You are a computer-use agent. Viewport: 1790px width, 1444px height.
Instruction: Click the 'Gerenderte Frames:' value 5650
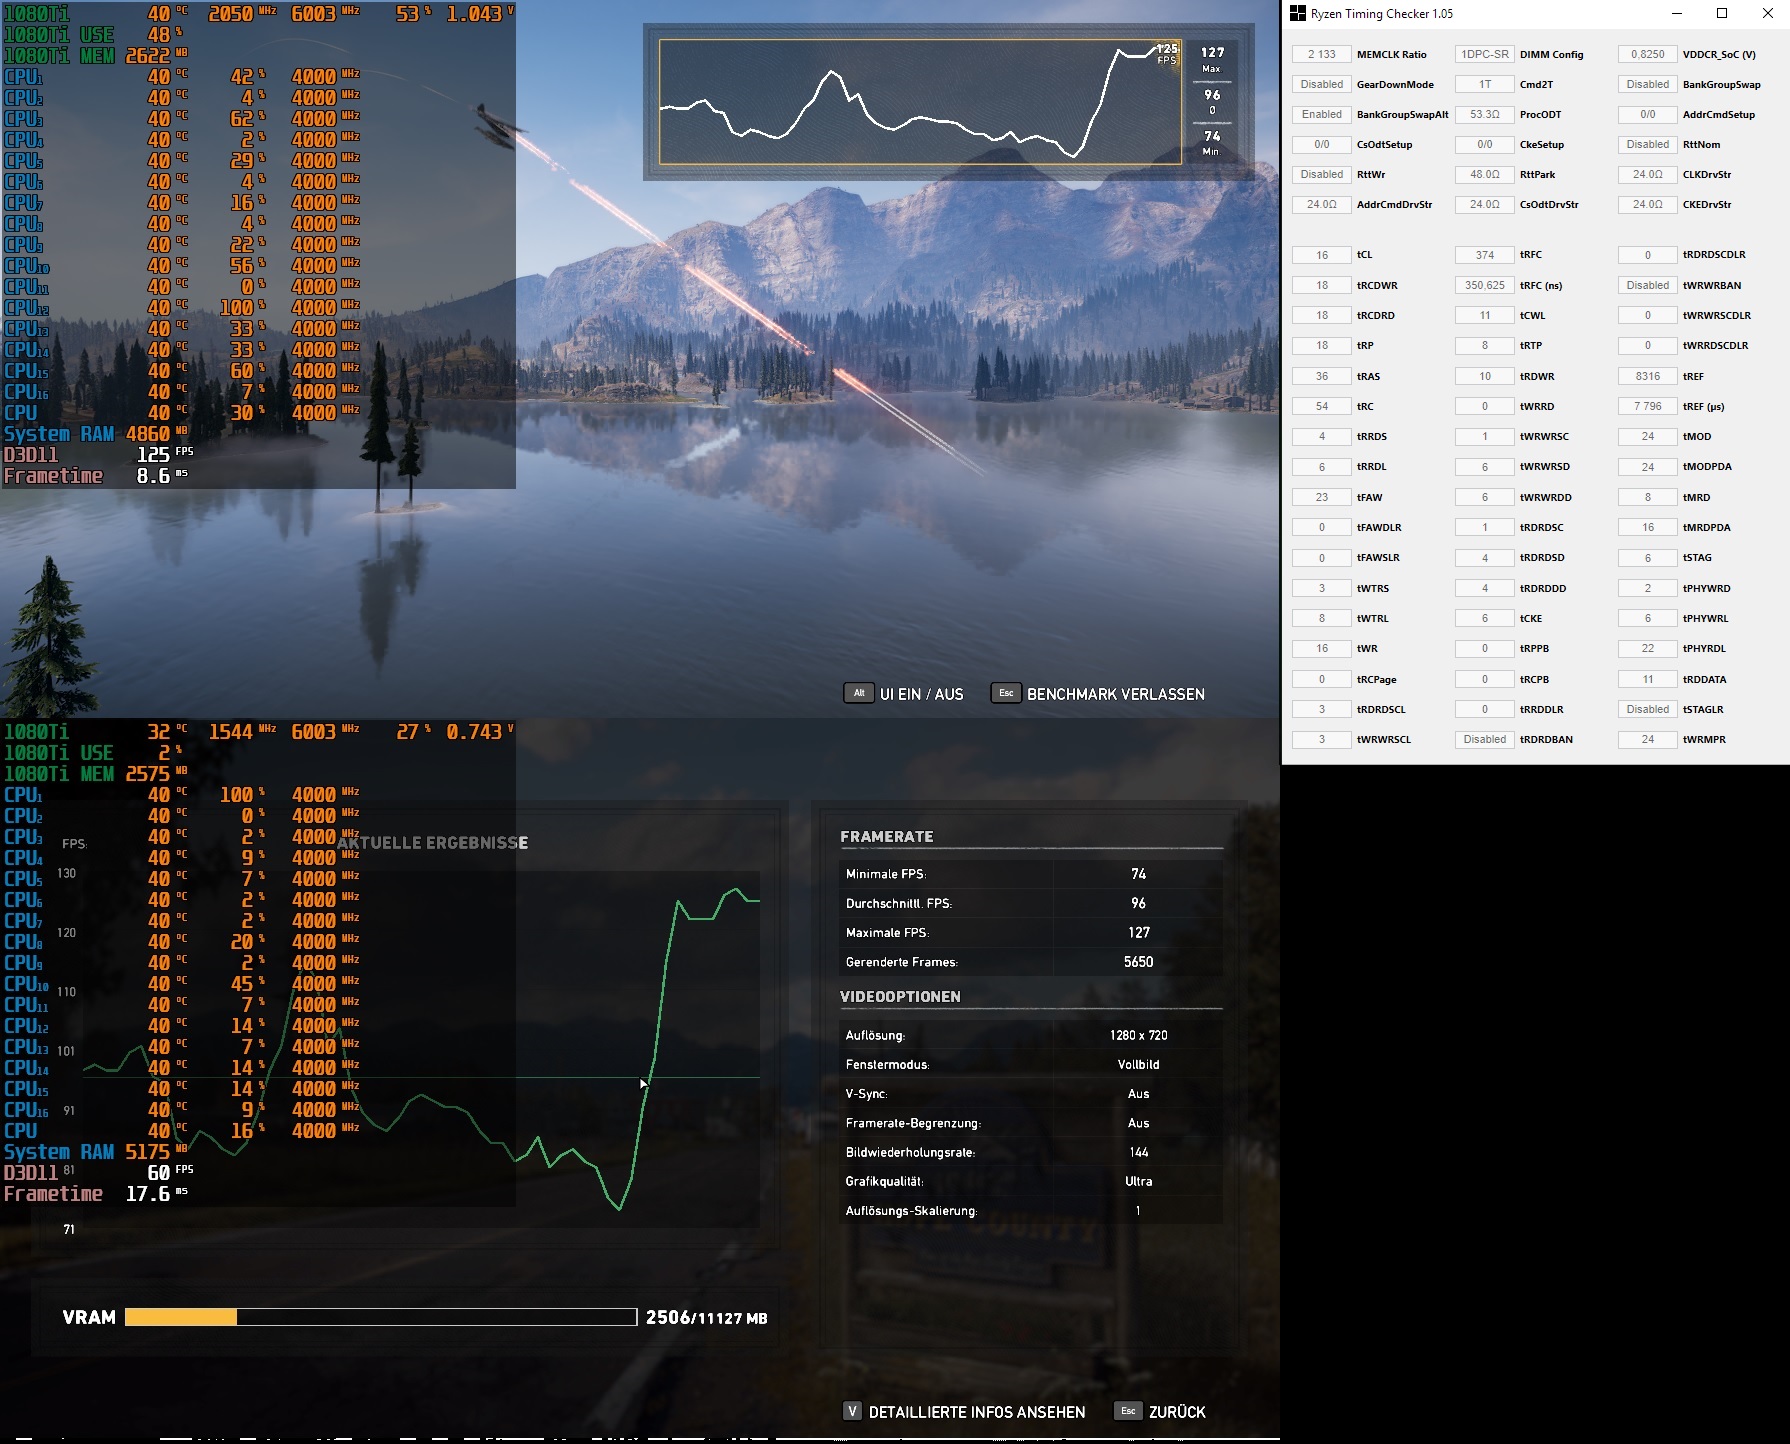click(x=1138, y=962)
